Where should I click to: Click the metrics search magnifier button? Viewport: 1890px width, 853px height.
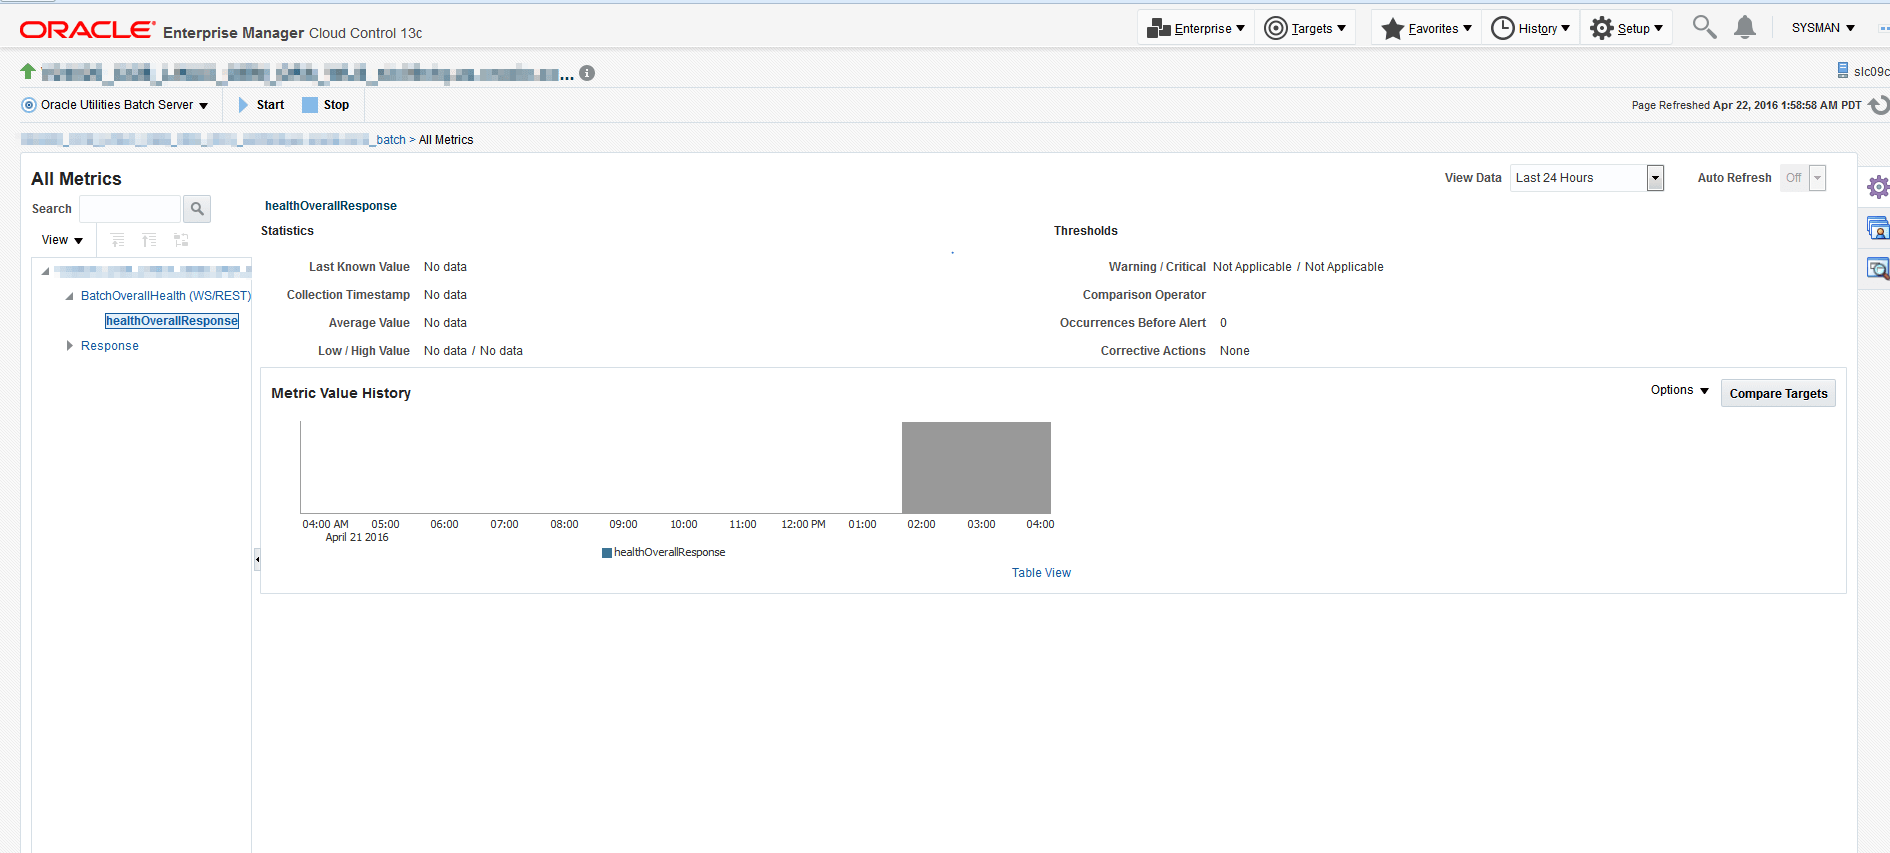click(x=197, y=209)
